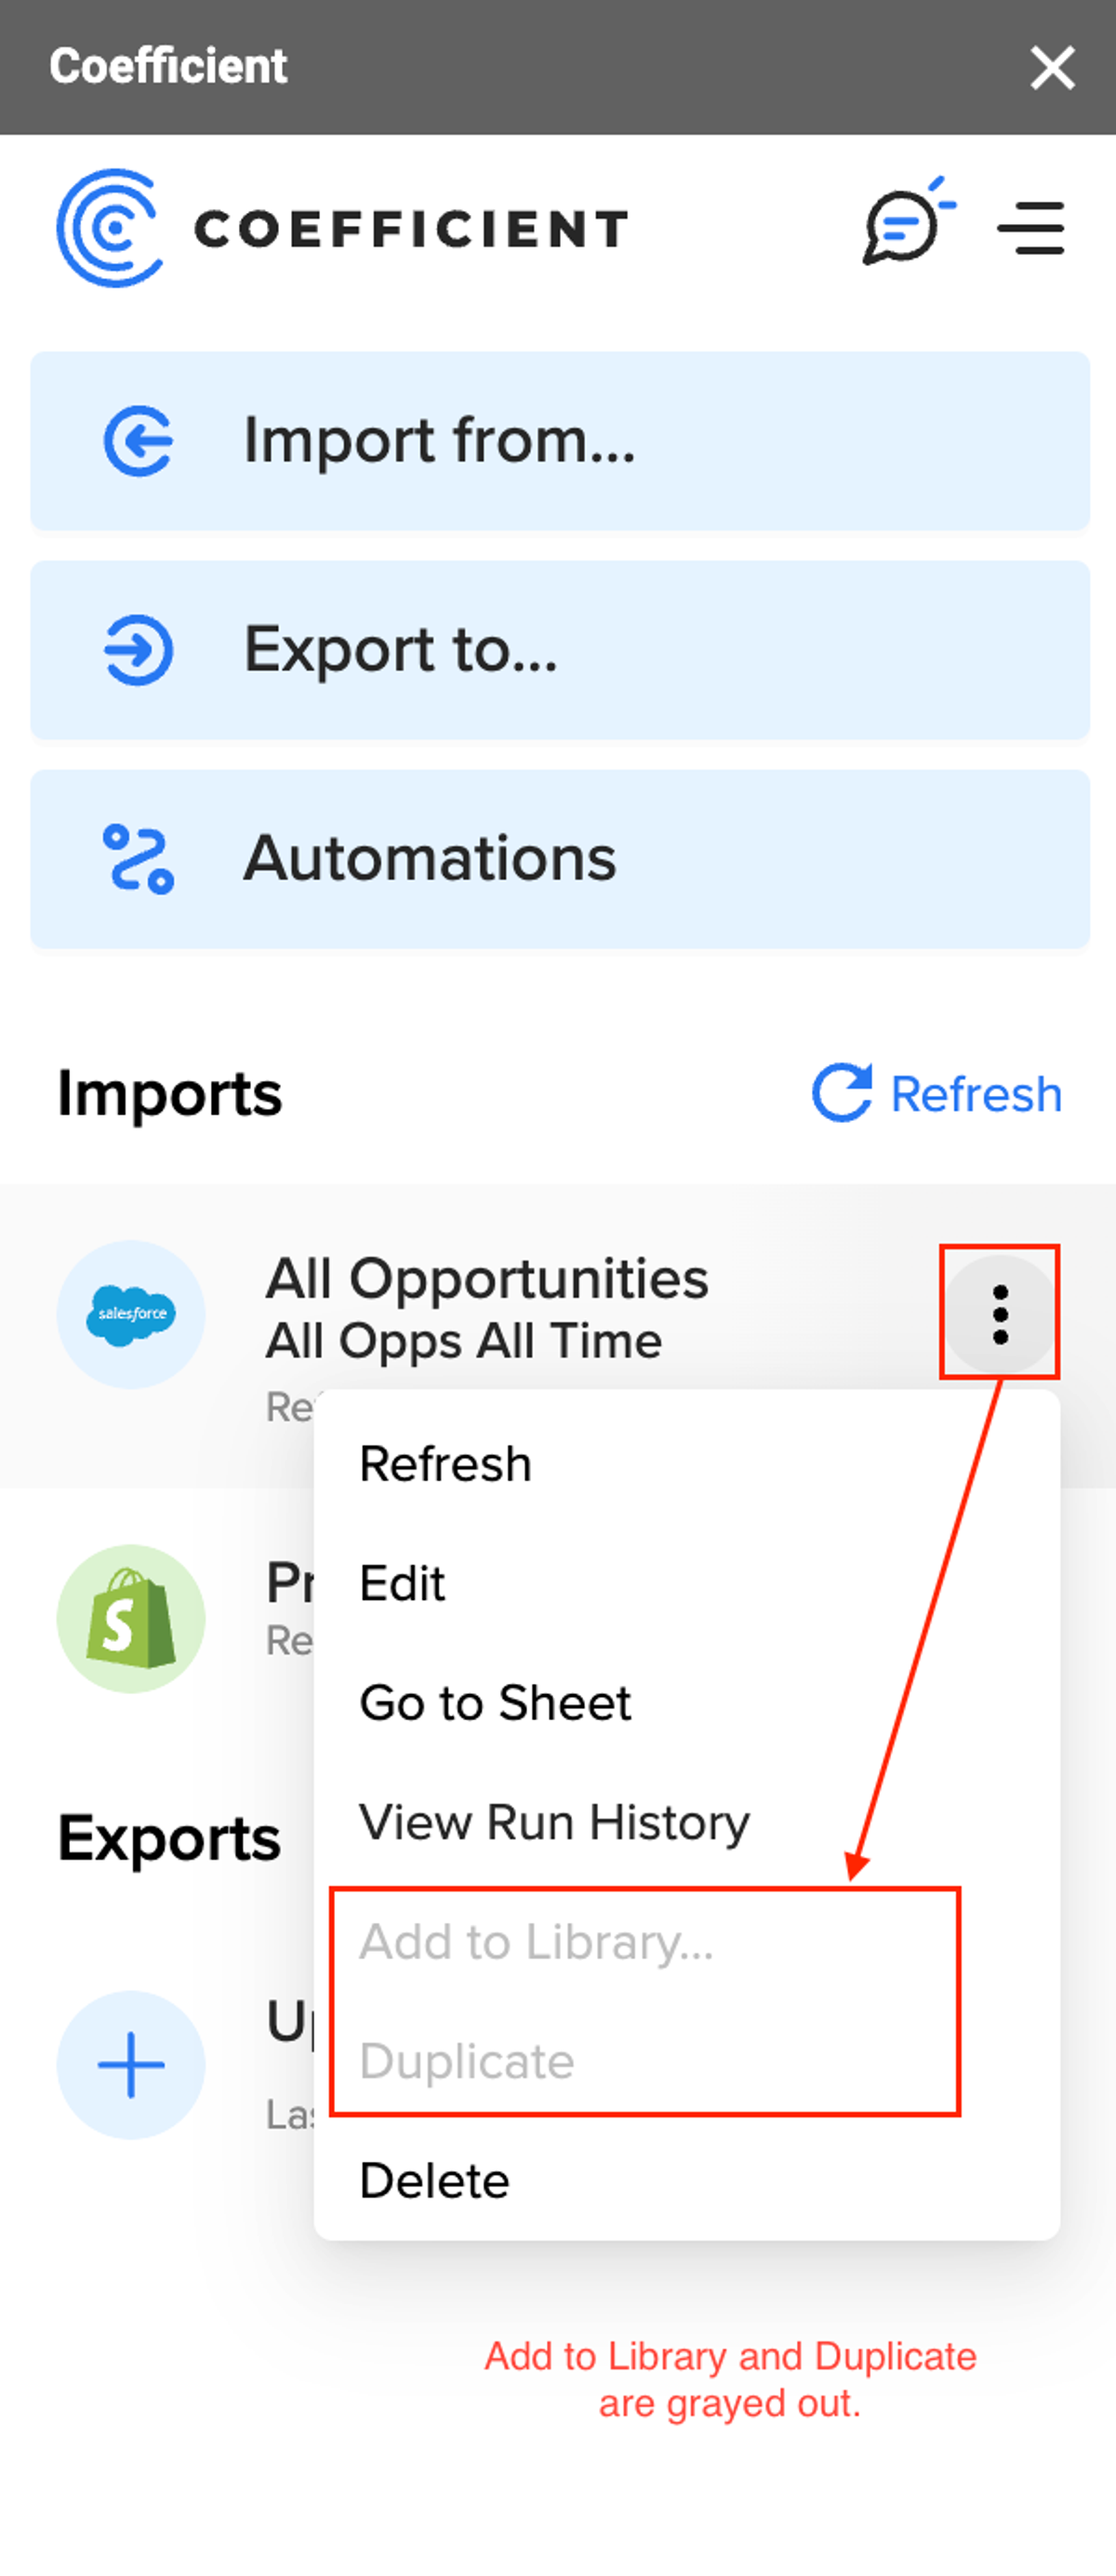Open the hamburger menu icon
1116x2576 pixels.
(1031, 228)
